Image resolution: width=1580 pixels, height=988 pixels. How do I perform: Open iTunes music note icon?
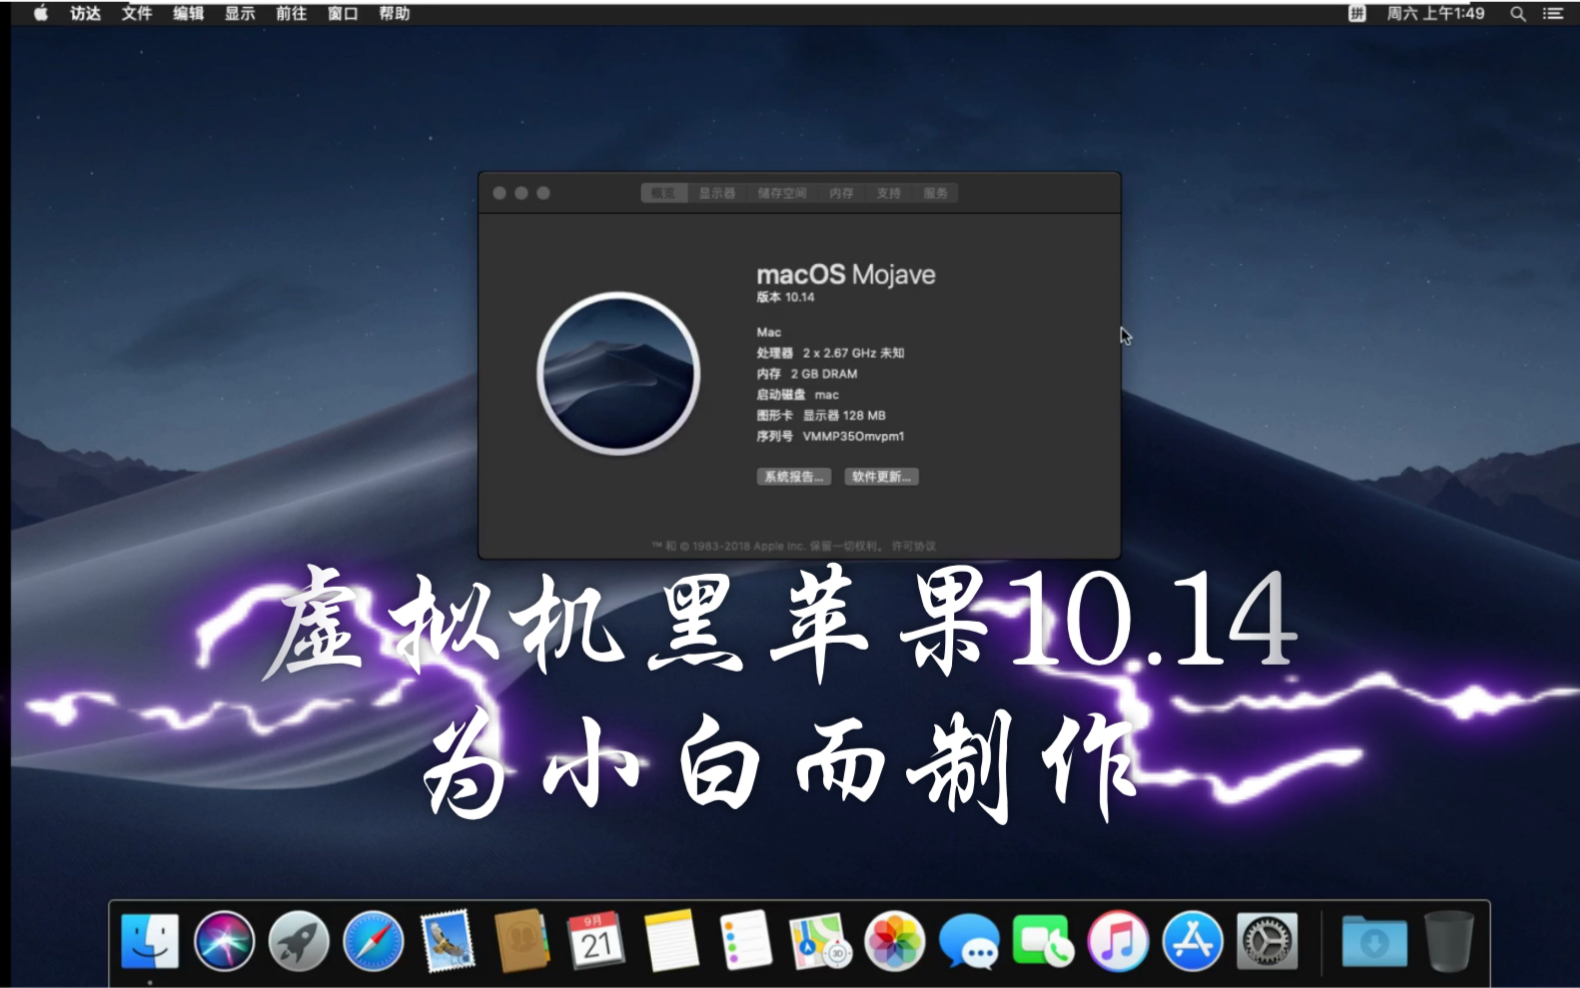click(x=1118, y=941)
